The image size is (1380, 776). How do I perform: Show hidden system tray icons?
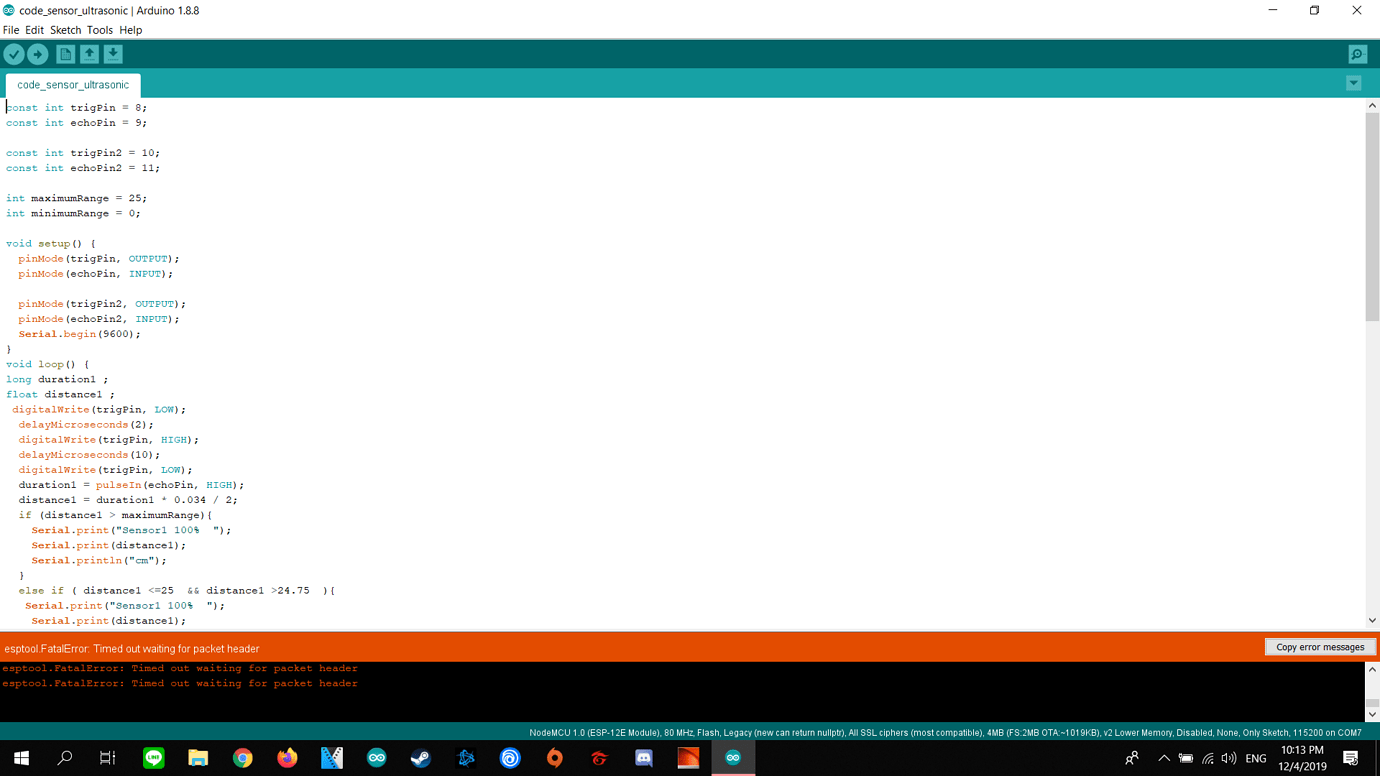point(1163,759)
